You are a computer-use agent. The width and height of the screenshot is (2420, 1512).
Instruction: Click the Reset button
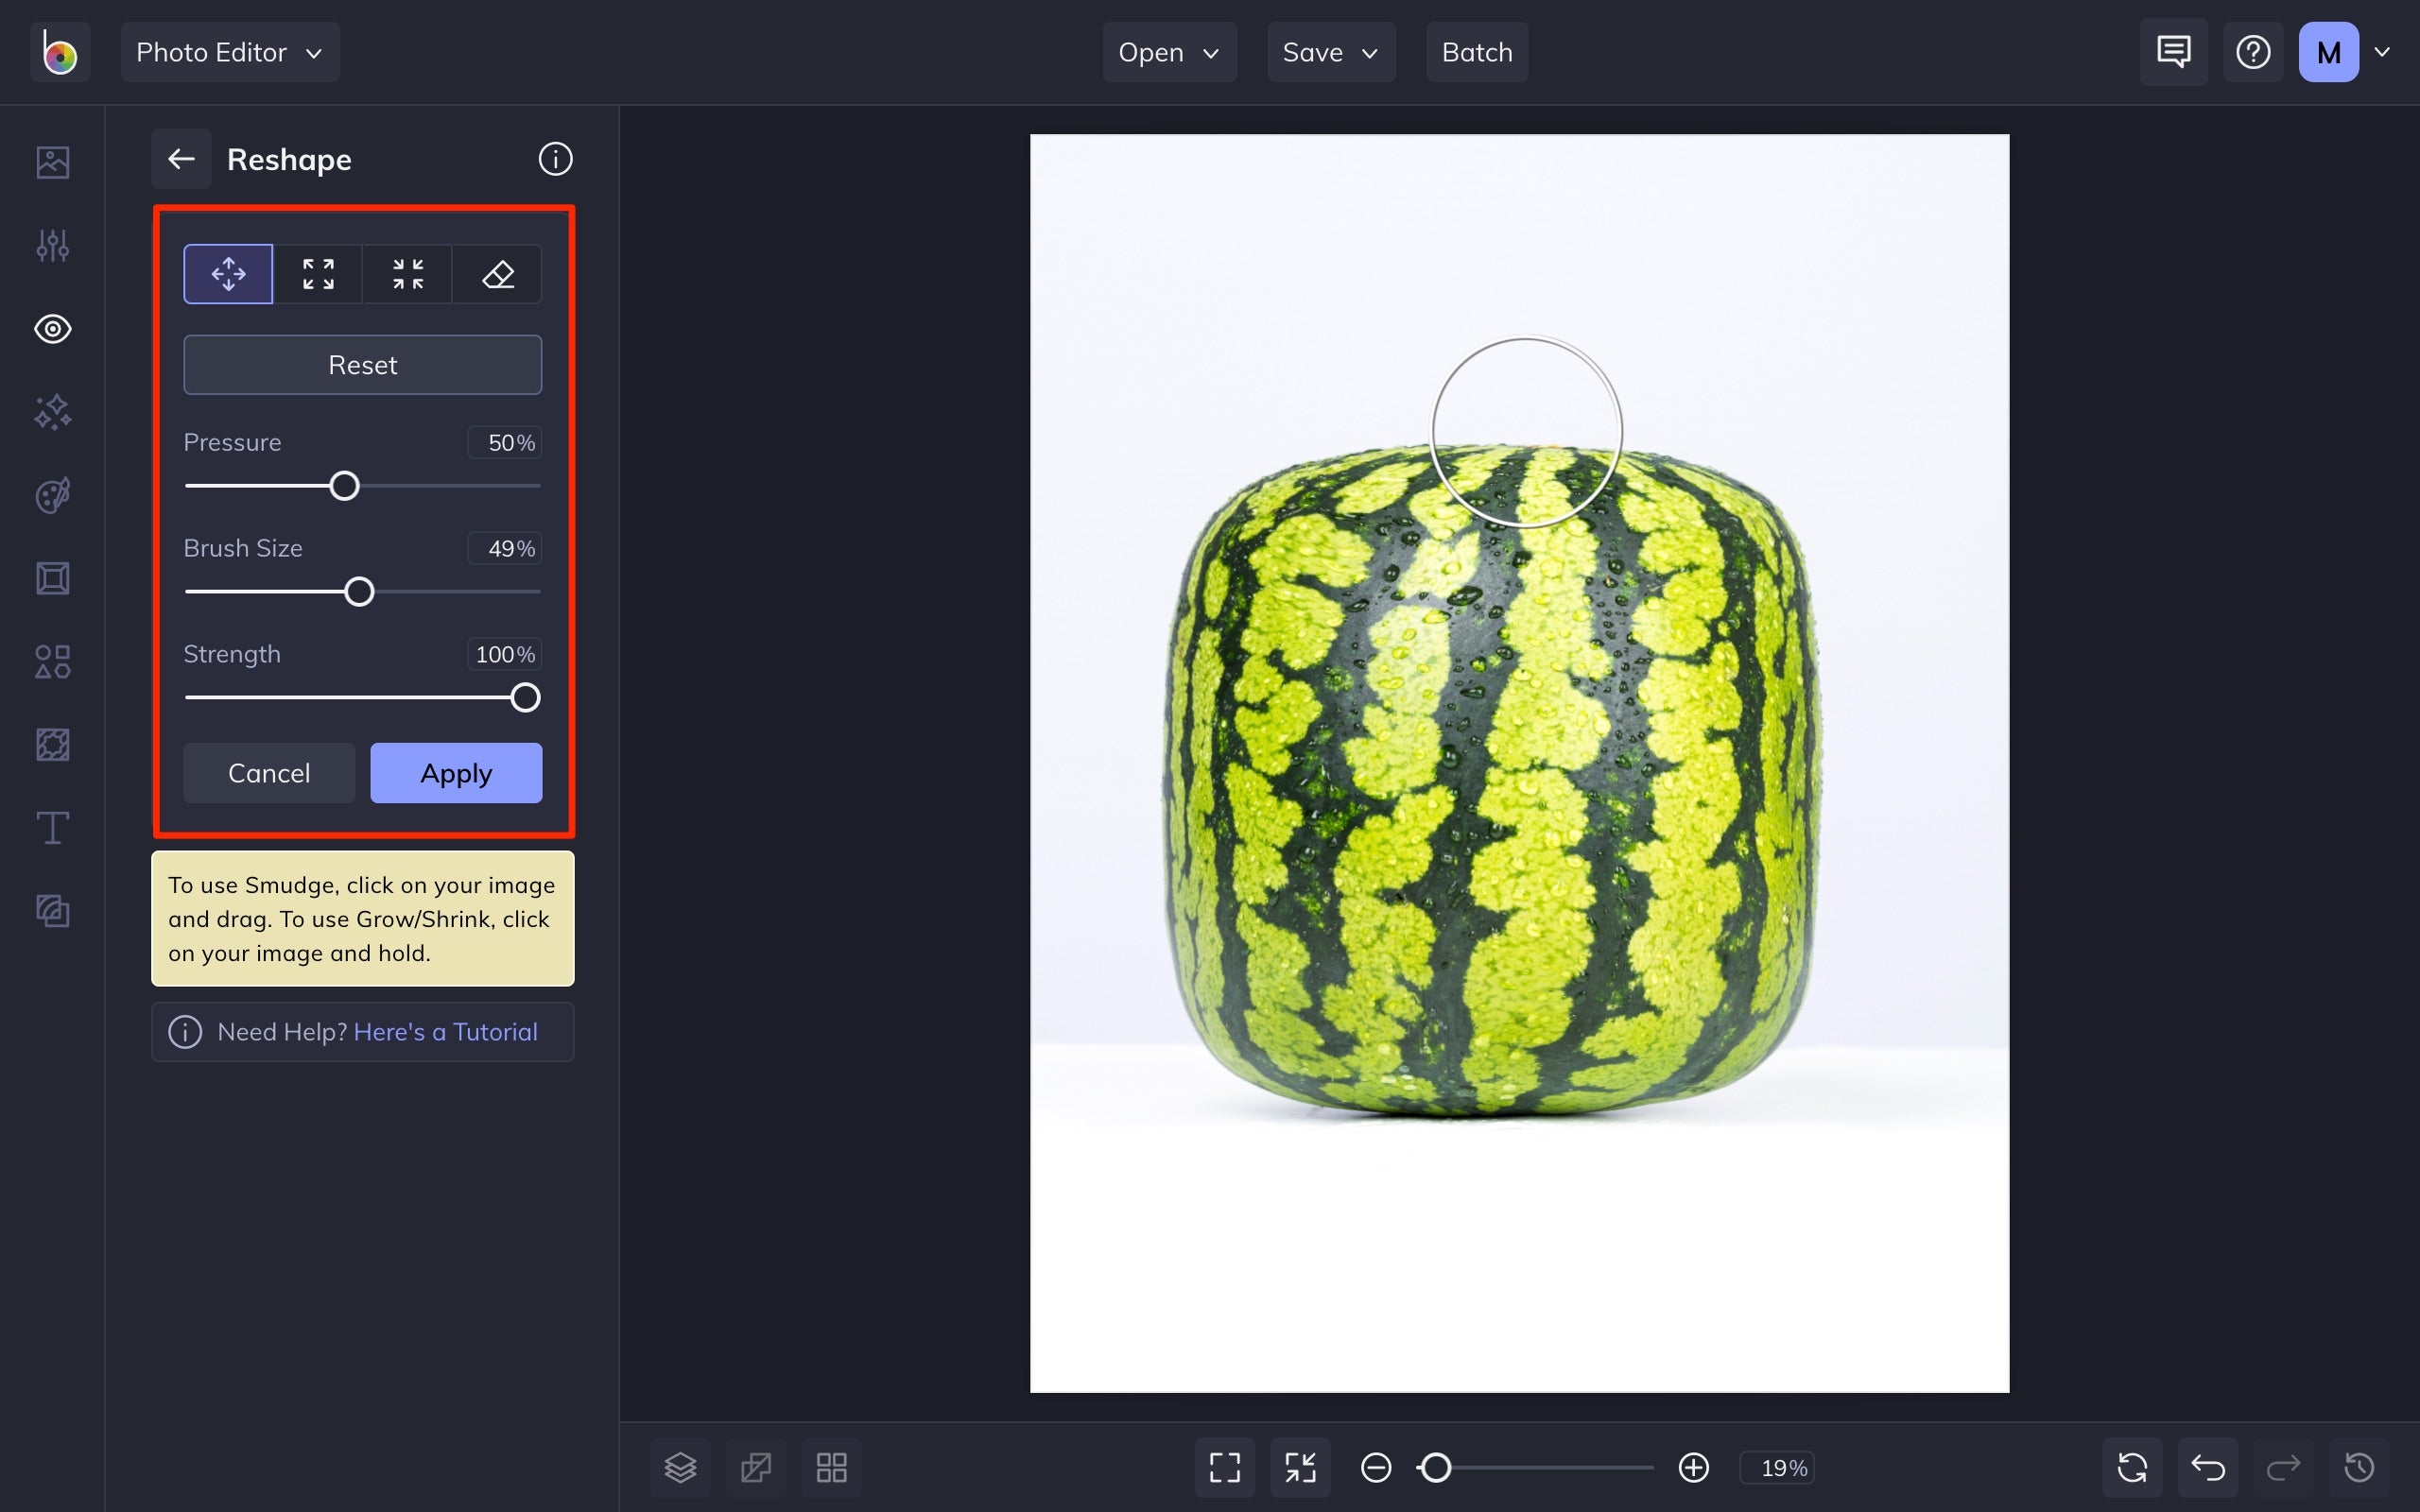pyautogui.click(x=362, y=365)
